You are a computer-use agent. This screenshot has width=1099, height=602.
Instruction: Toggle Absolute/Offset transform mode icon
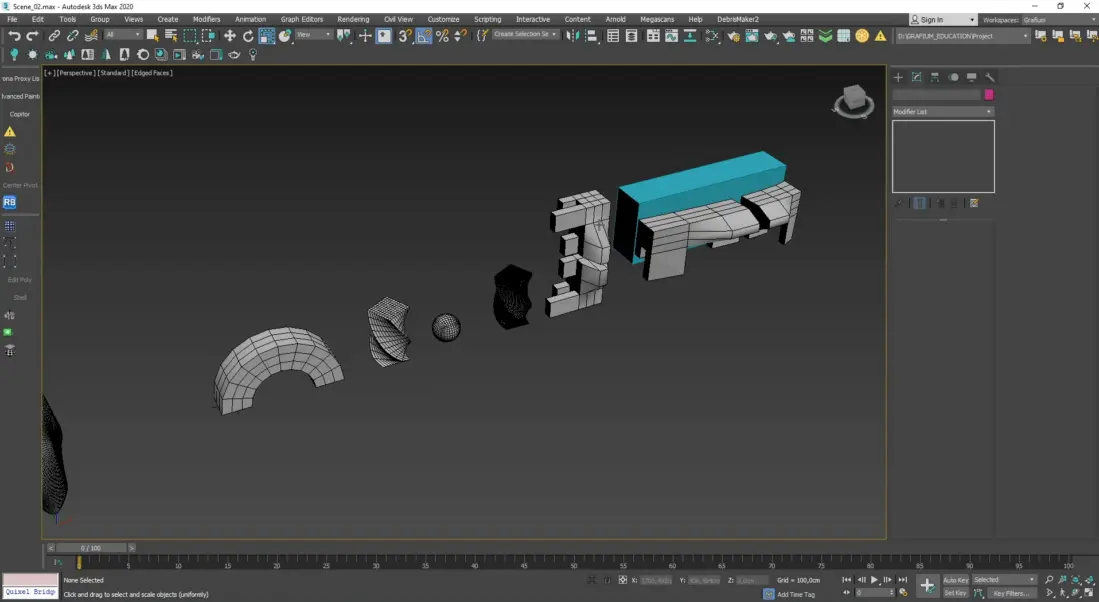[x=622, y=580]
